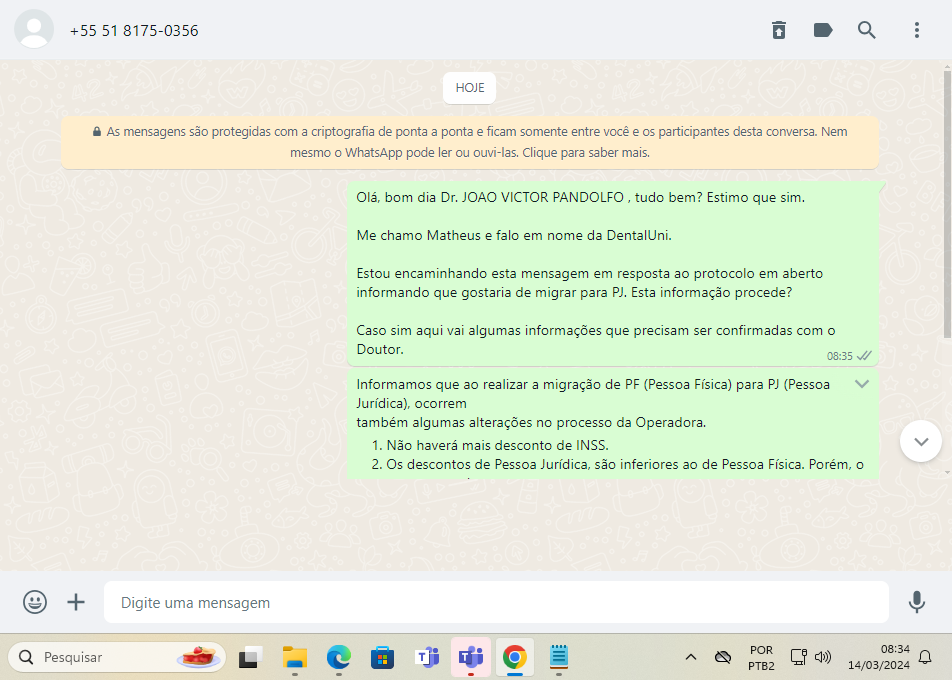Open message options chevron on second message
The height and width of the screenshot is (680, 952).
(x=862, y=384)
